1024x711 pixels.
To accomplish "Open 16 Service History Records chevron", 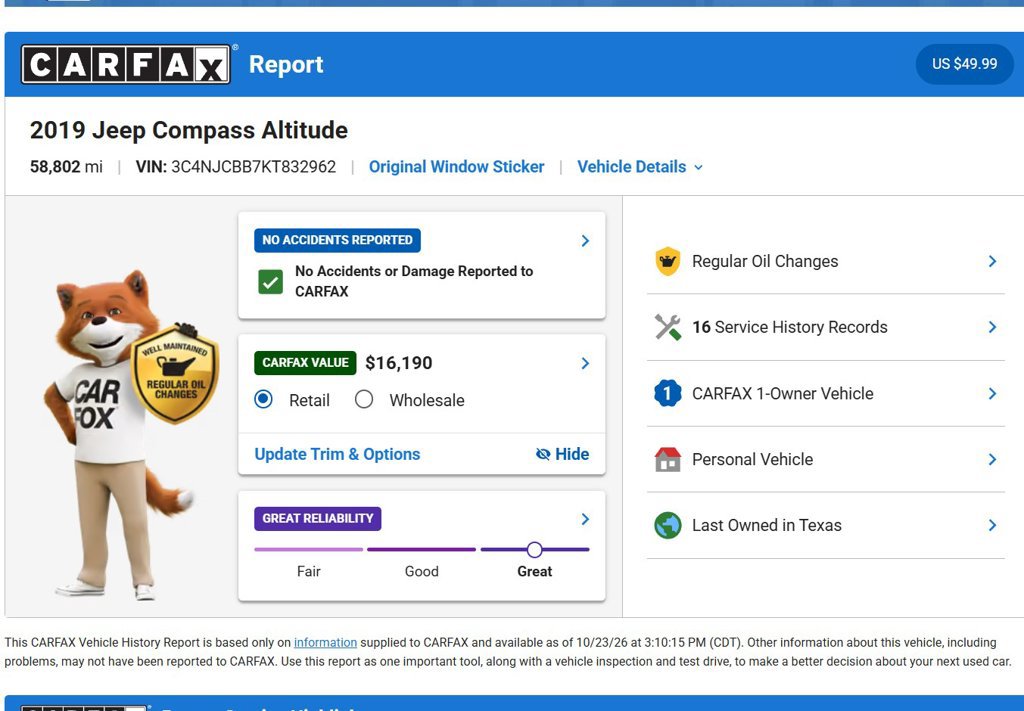I will pos(992,327).
